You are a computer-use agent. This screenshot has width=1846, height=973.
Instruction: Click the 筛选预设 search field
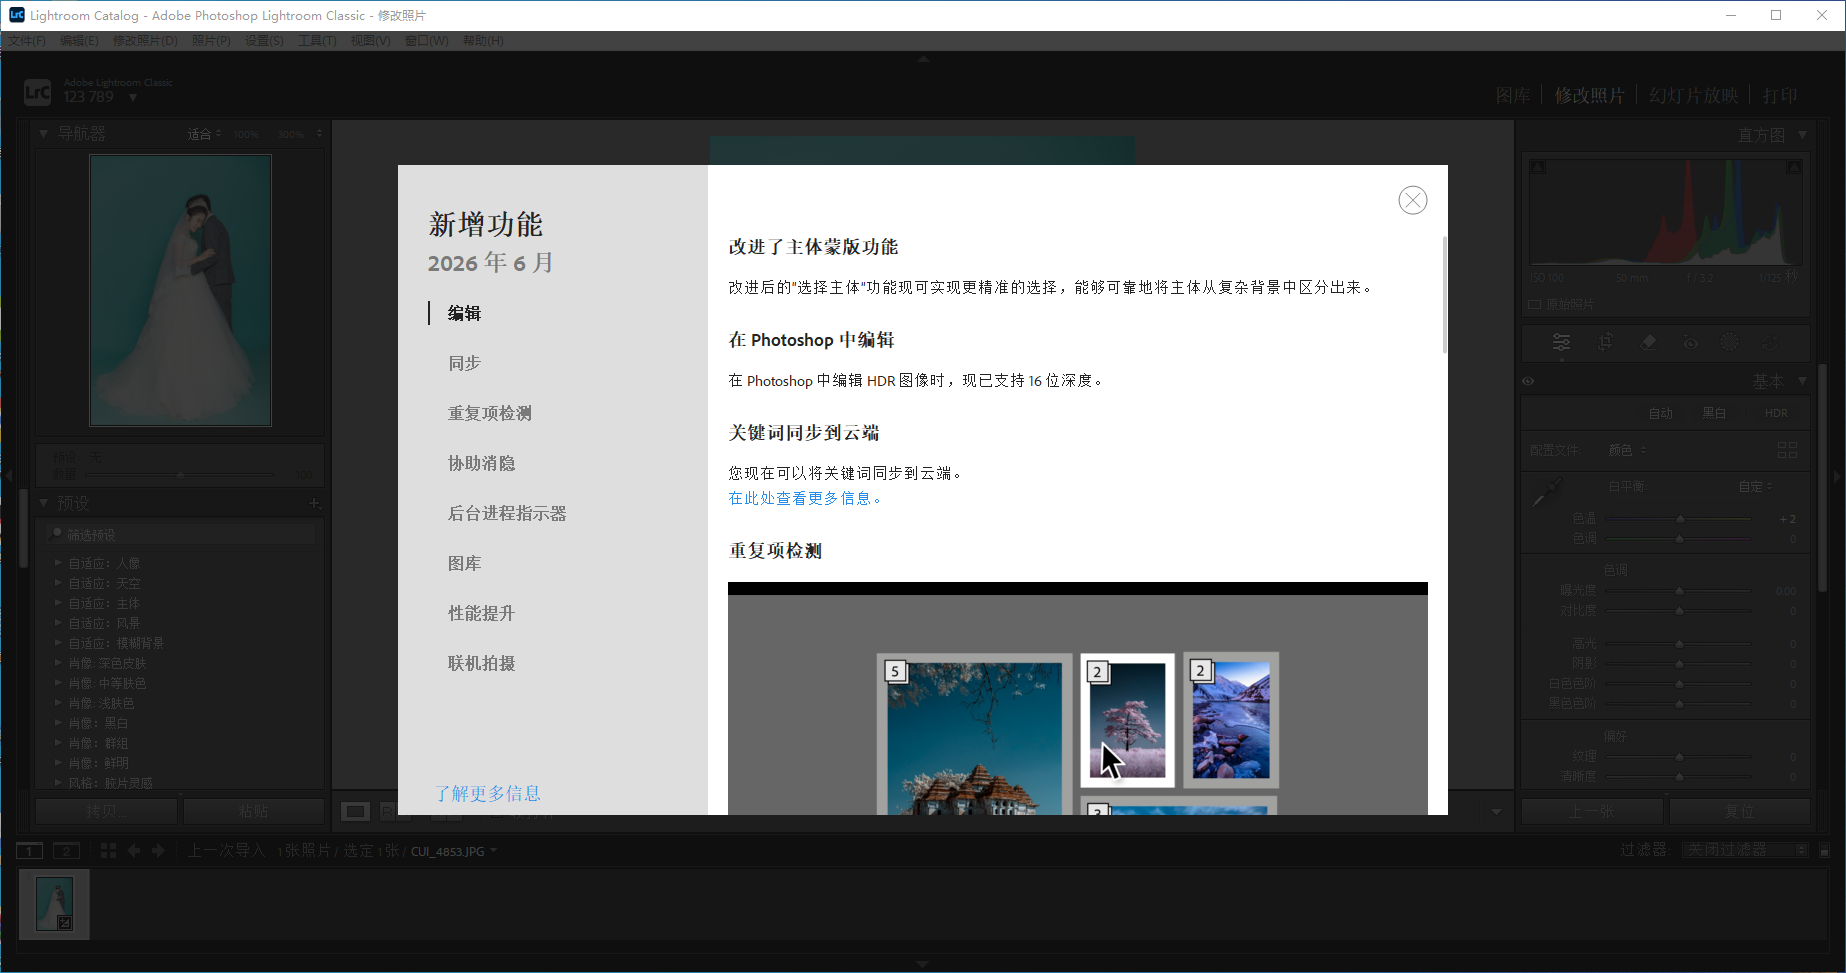click(181, 535)
